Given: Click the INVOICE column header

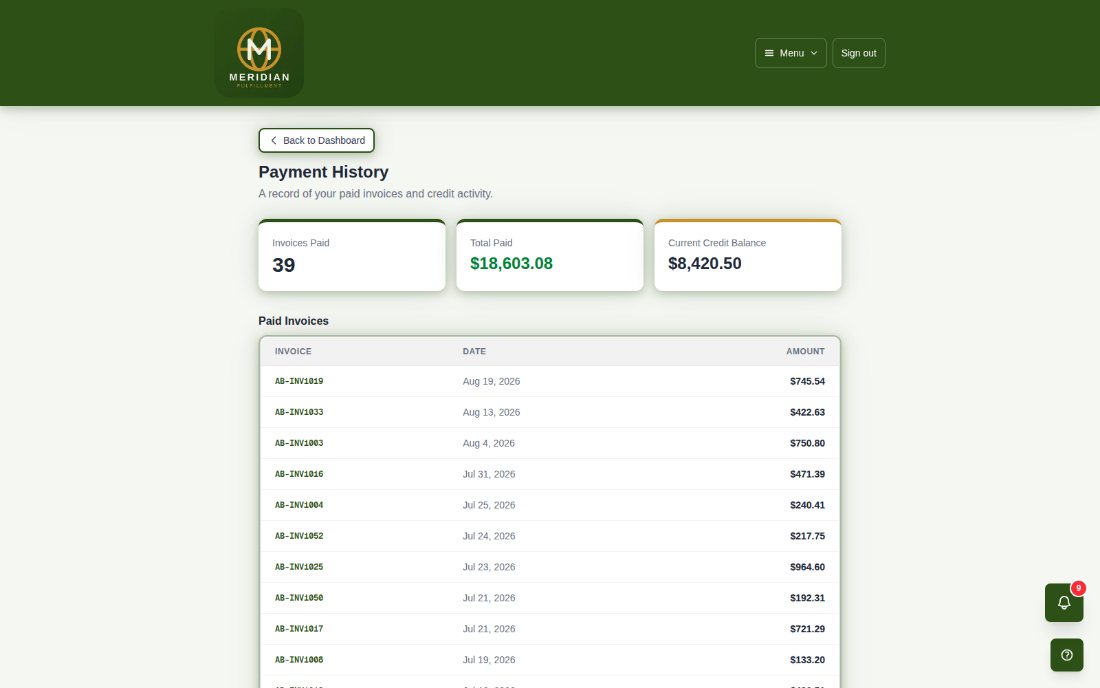Looking at the screenshot, I should click(293, 351).
